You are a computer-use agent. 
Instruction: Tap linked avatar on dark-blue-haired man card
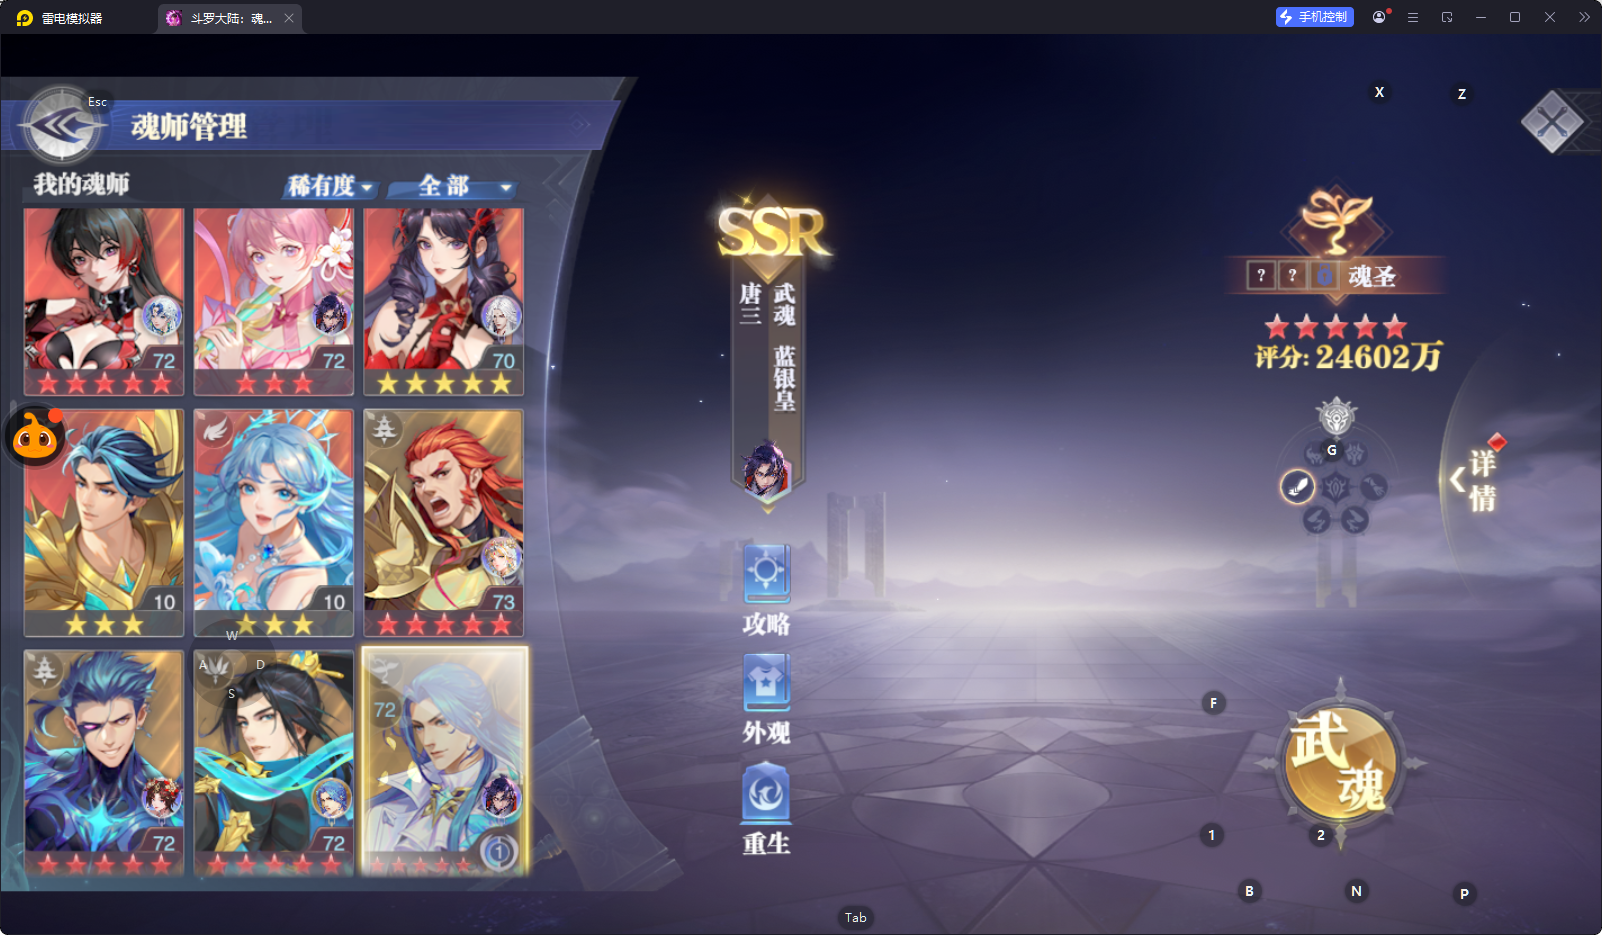click(161, 798)
